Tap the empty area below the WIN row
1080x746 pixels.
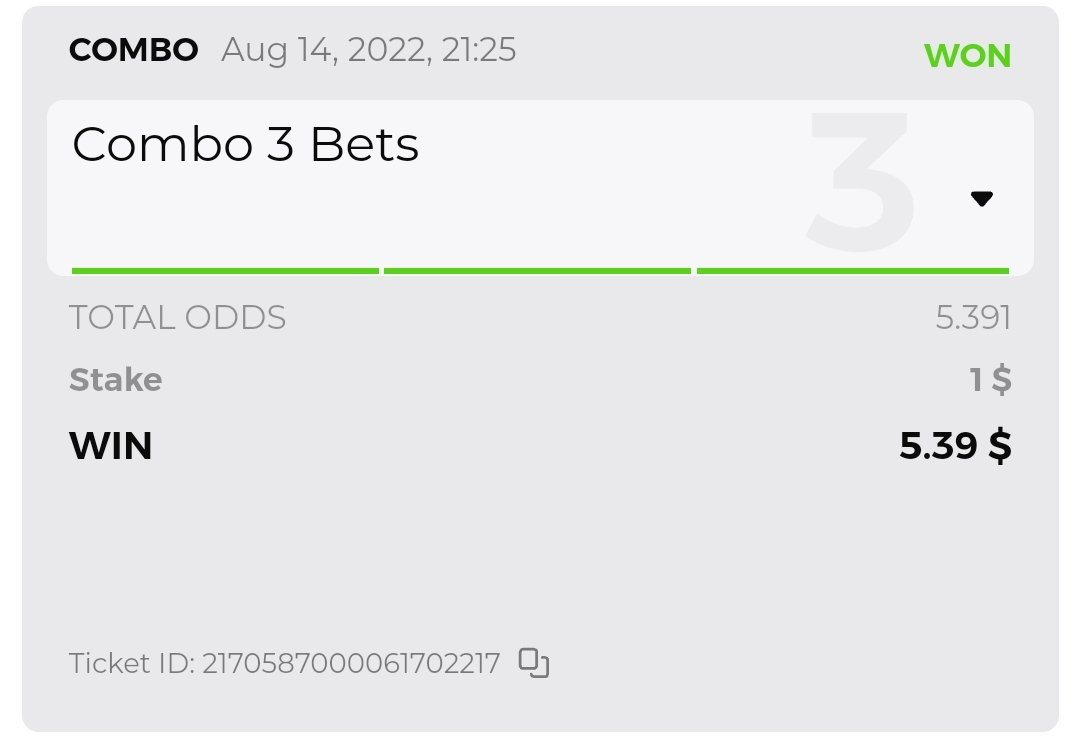tap(540, 550)
